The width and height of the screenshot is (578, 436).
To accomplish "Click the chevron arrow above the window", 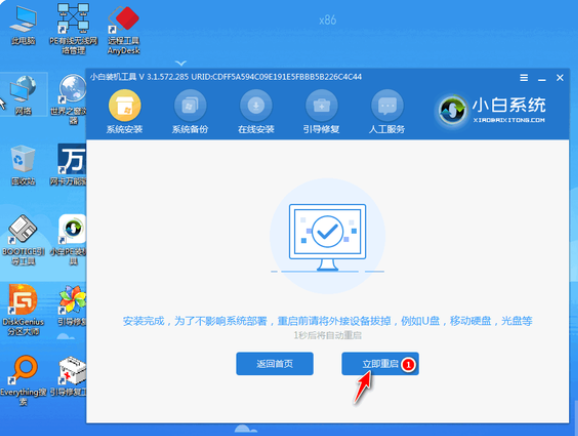I will (181, 63).
